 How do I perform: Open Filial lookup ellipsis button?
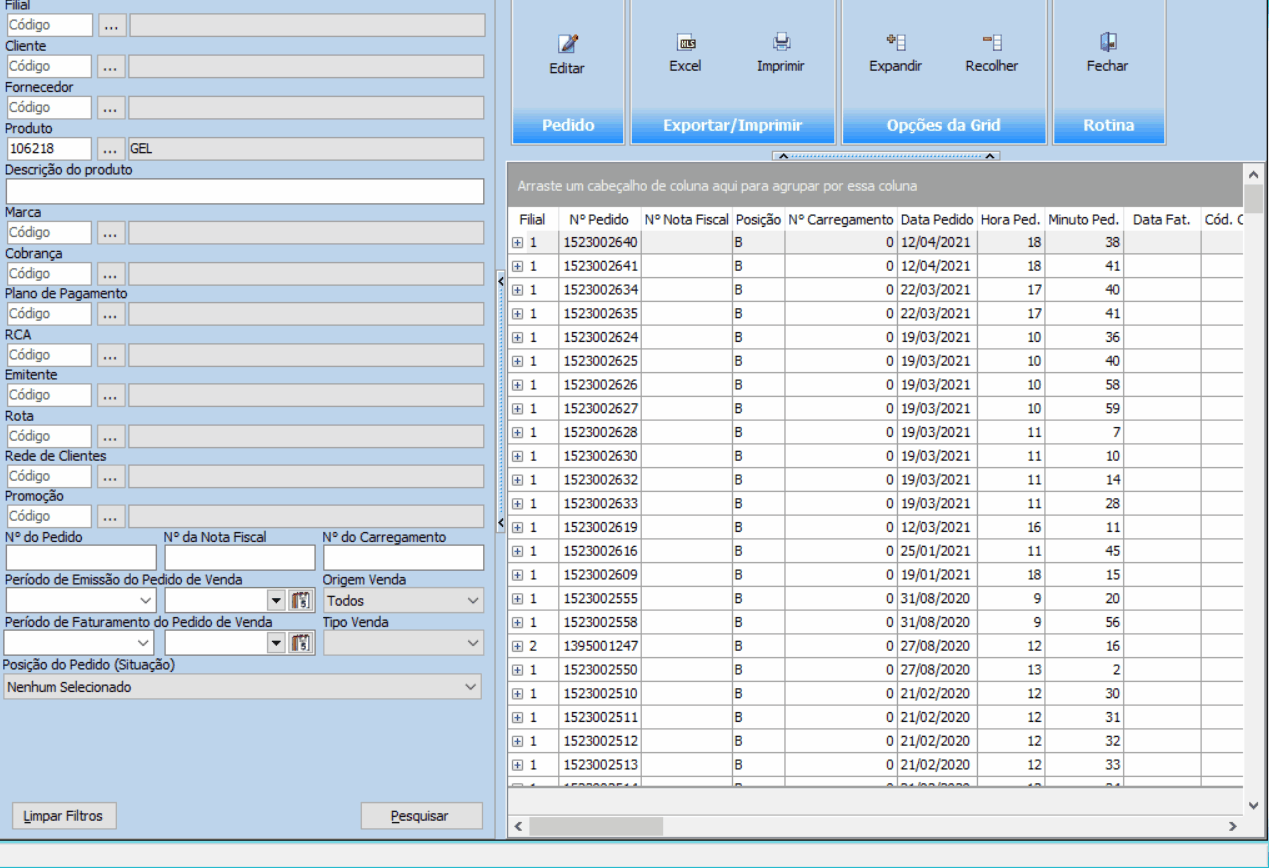111,25
